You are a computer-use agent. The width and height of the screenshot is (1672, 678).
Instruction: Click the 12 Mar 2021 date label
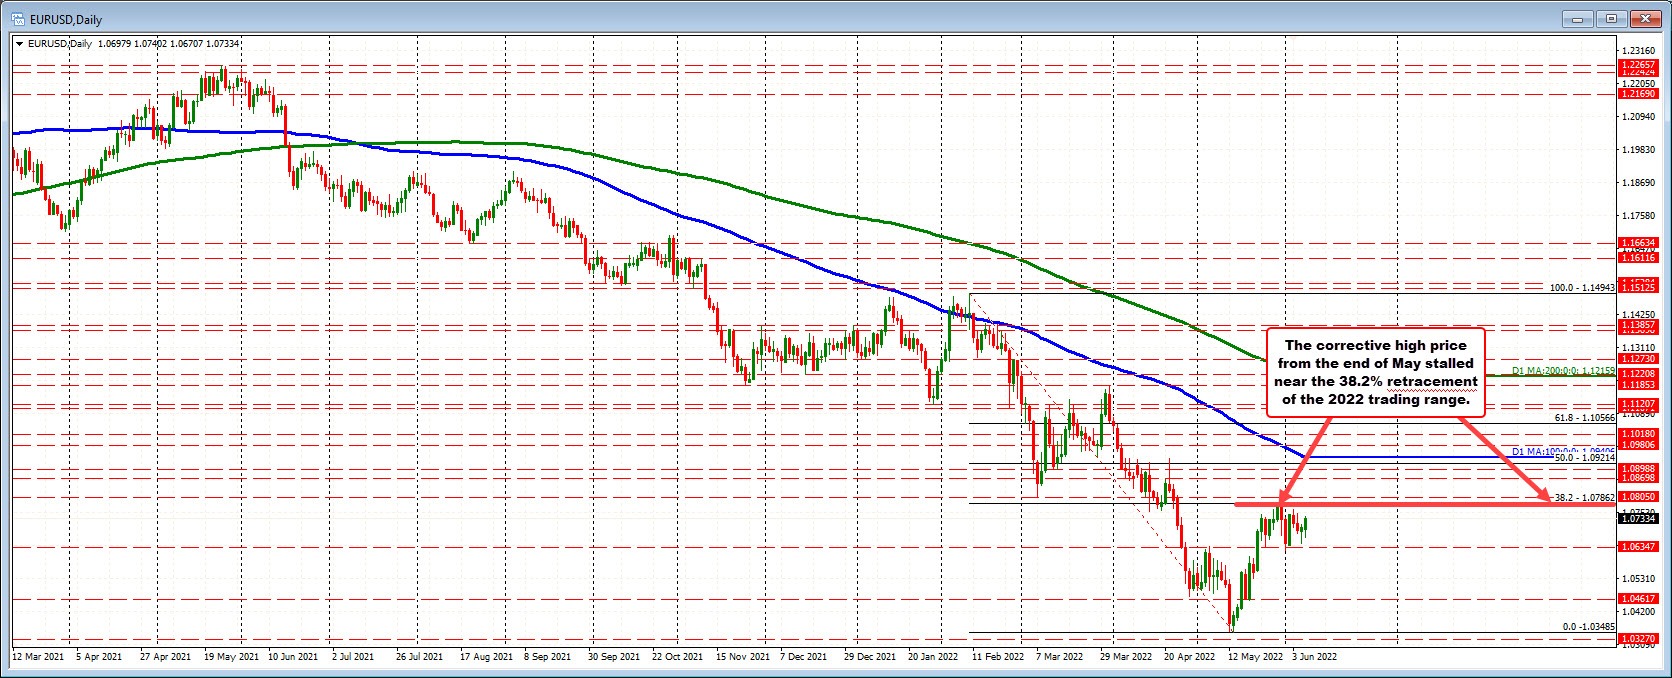coord(40,658)
